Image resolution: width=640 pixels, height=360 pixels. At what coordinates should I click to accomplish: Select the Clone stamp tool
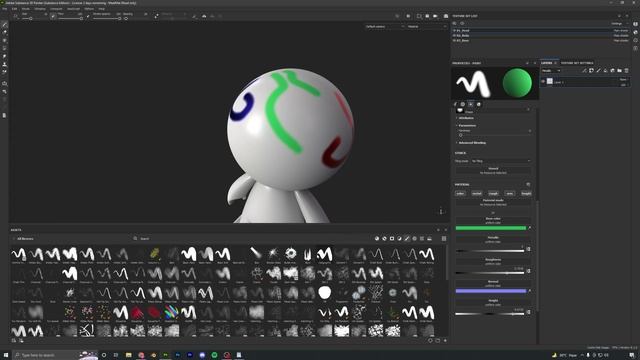(x=4, y=64)
